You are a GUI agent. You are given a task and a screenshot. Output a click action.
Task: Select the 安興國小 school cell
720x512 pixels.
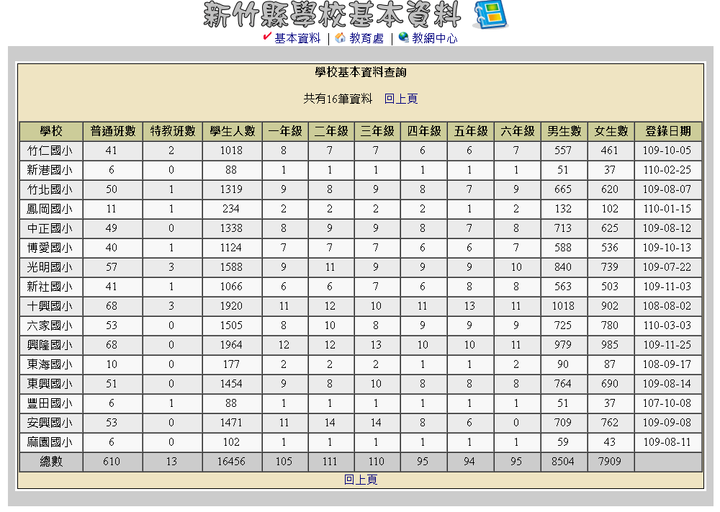51,423
